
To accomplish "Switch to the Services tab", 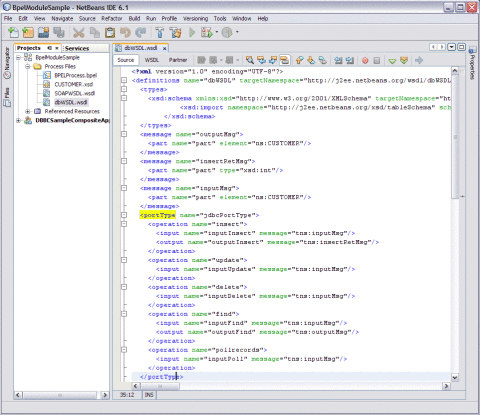I will [x=77, y=48].
